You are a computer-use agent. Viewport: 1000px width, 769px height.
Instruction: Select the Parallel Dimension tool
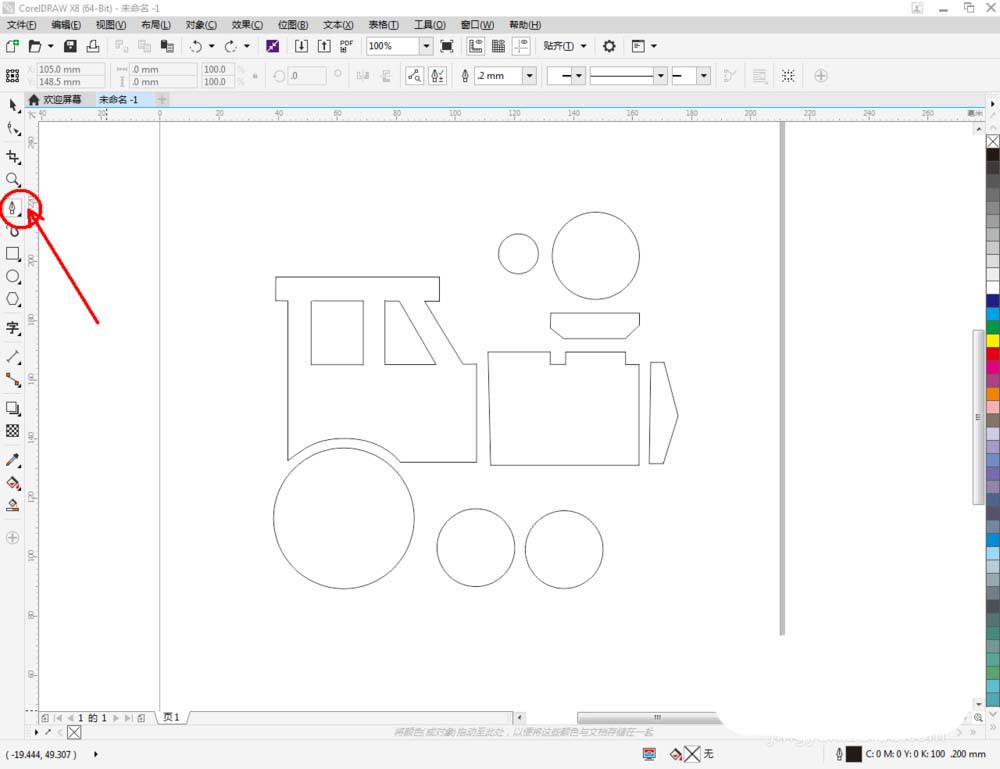[13, 356]
